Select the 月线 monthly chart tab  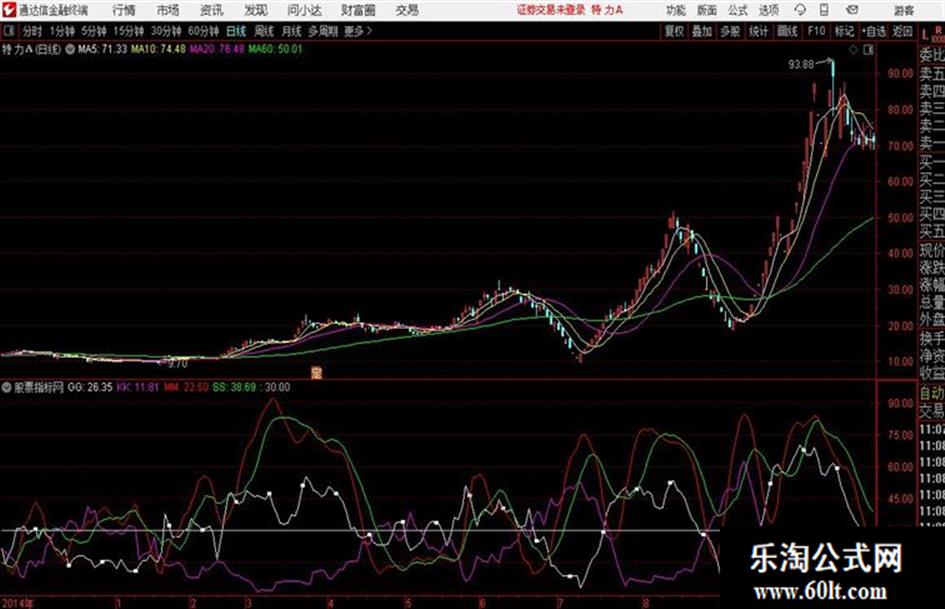click(x=292, y=31)
